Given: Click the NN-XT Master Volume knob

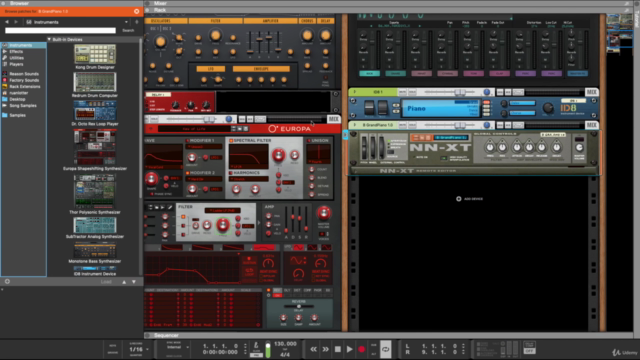Looking at the screenshot, I should [579, 148].
